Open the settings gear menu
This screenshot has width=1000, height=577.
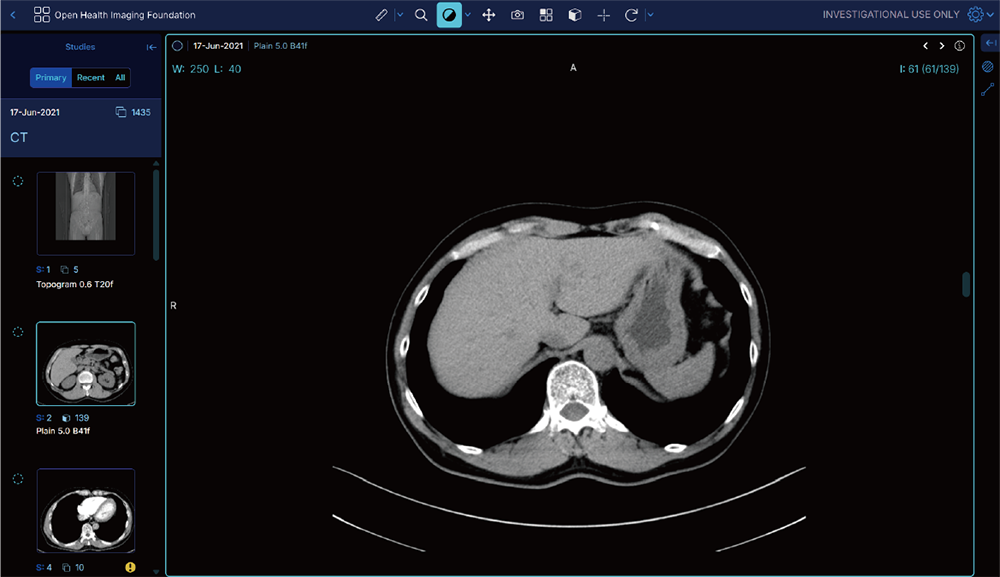pos(975,15)
